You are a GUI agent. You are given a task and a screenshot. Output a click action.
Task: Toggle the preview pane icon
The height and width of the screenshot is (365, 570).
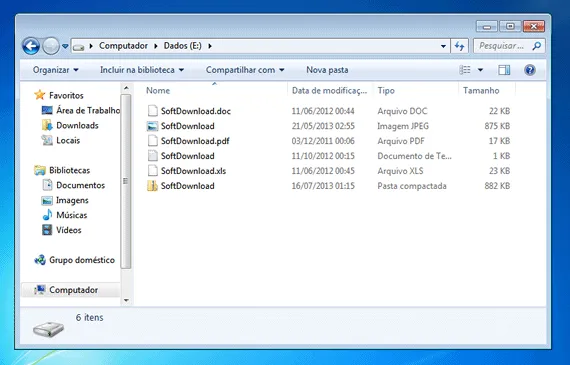pos(504,70)
